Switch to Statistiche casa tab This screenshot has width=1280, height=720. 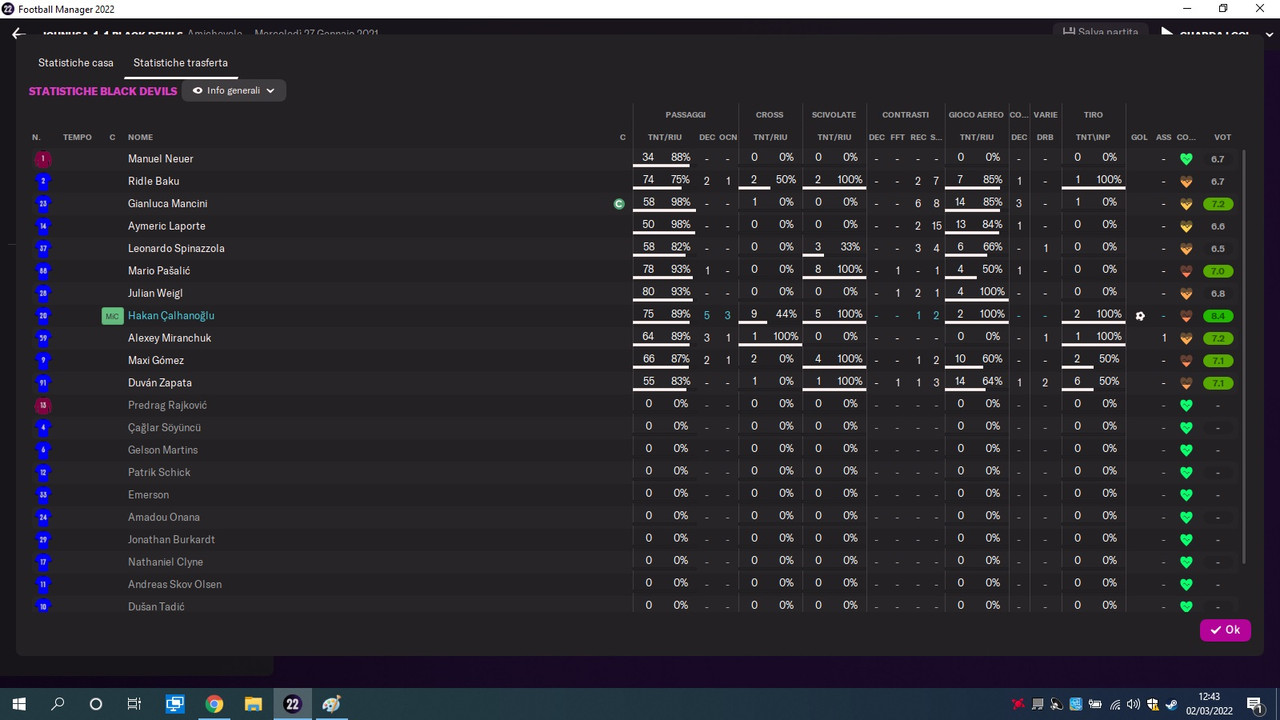[76, 63]
